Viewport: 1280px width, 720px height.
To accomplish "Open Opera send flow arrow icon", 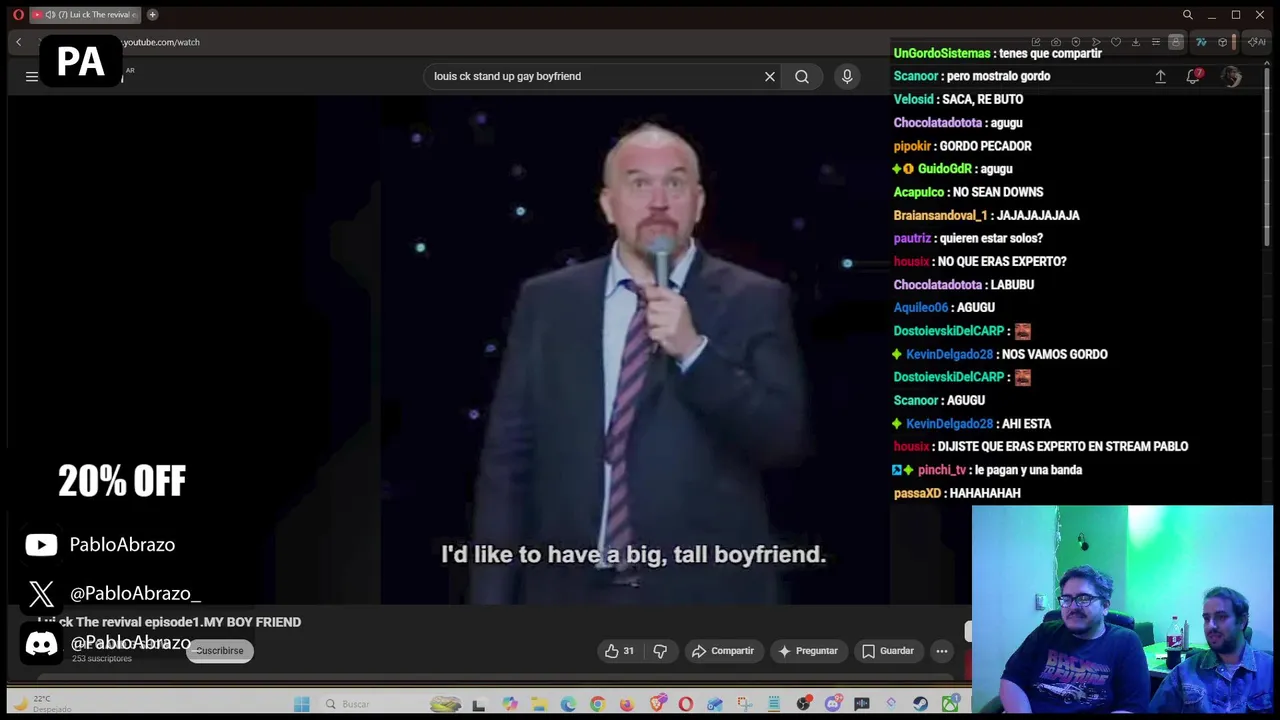I will pyautogui.click(x=1096, y=42).
